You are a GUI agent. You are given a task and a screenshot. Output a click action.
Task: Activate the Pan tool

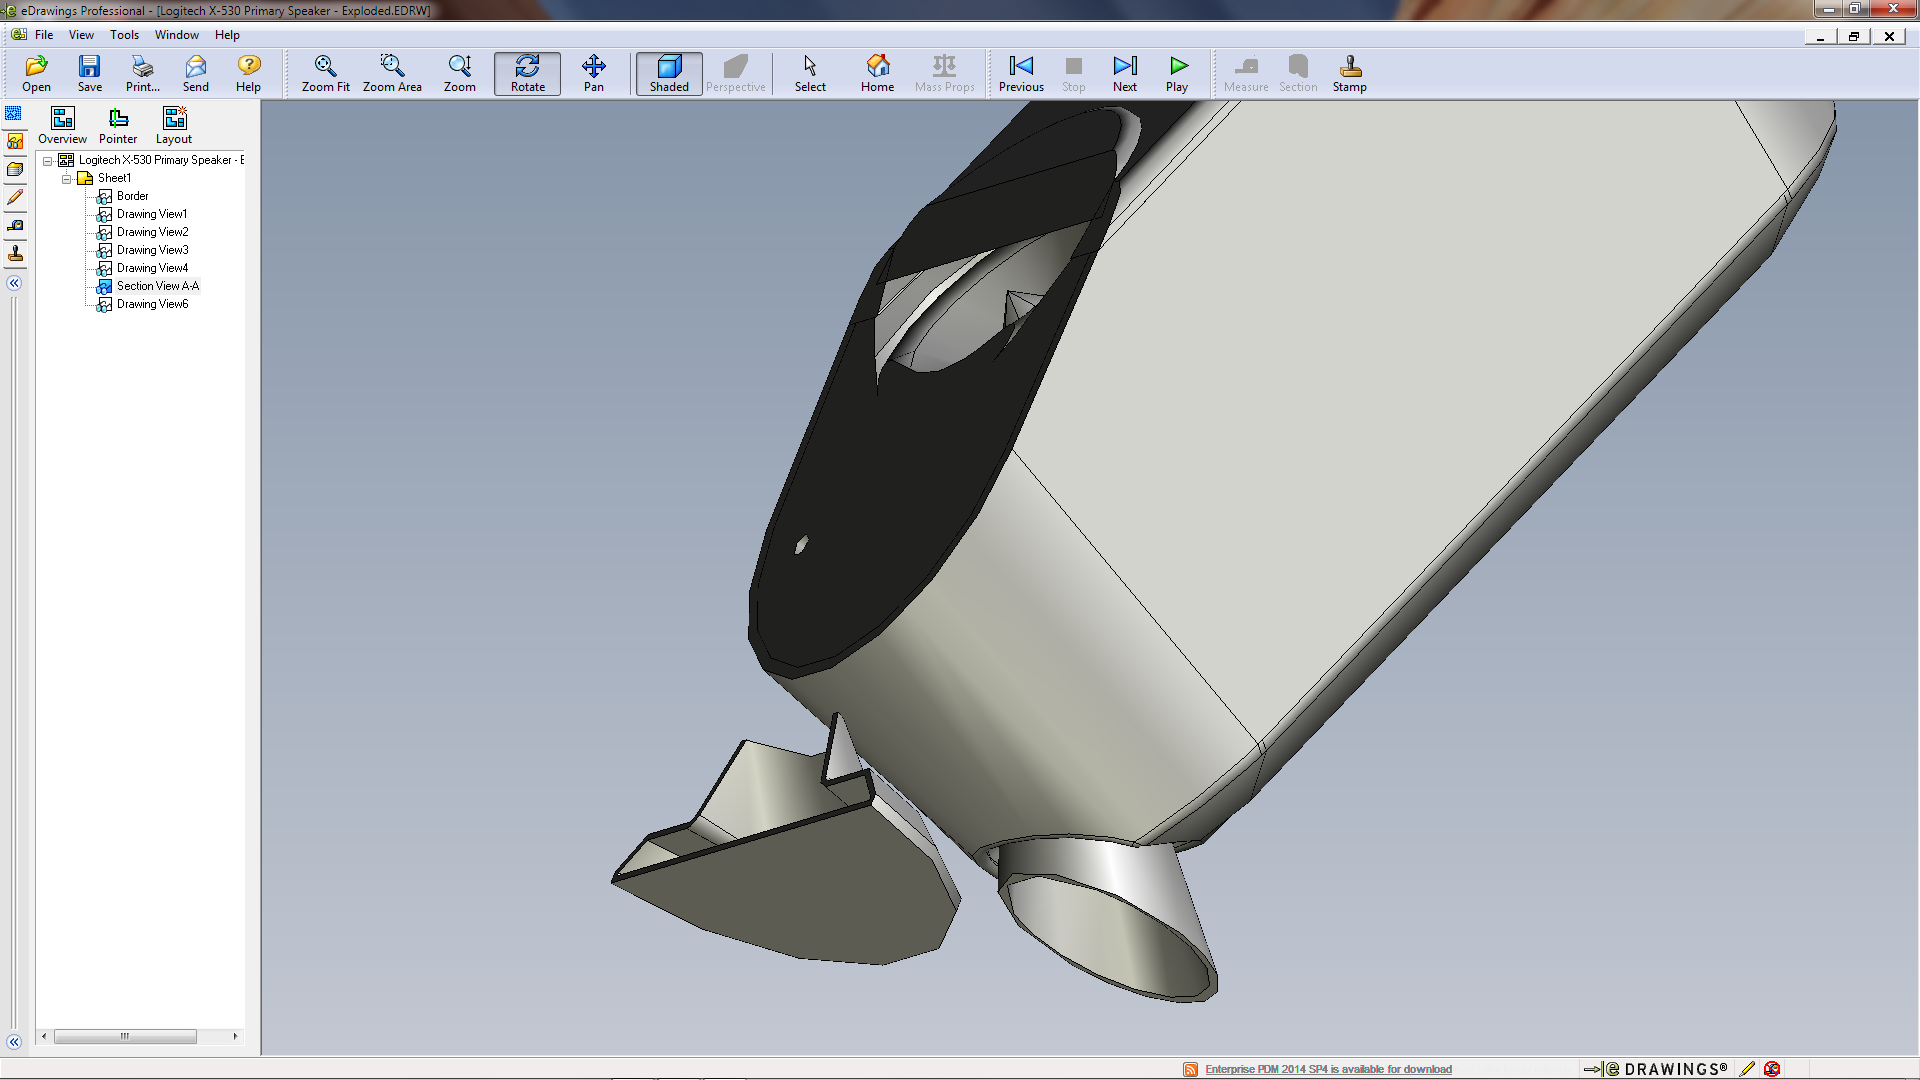click(593, 73)
